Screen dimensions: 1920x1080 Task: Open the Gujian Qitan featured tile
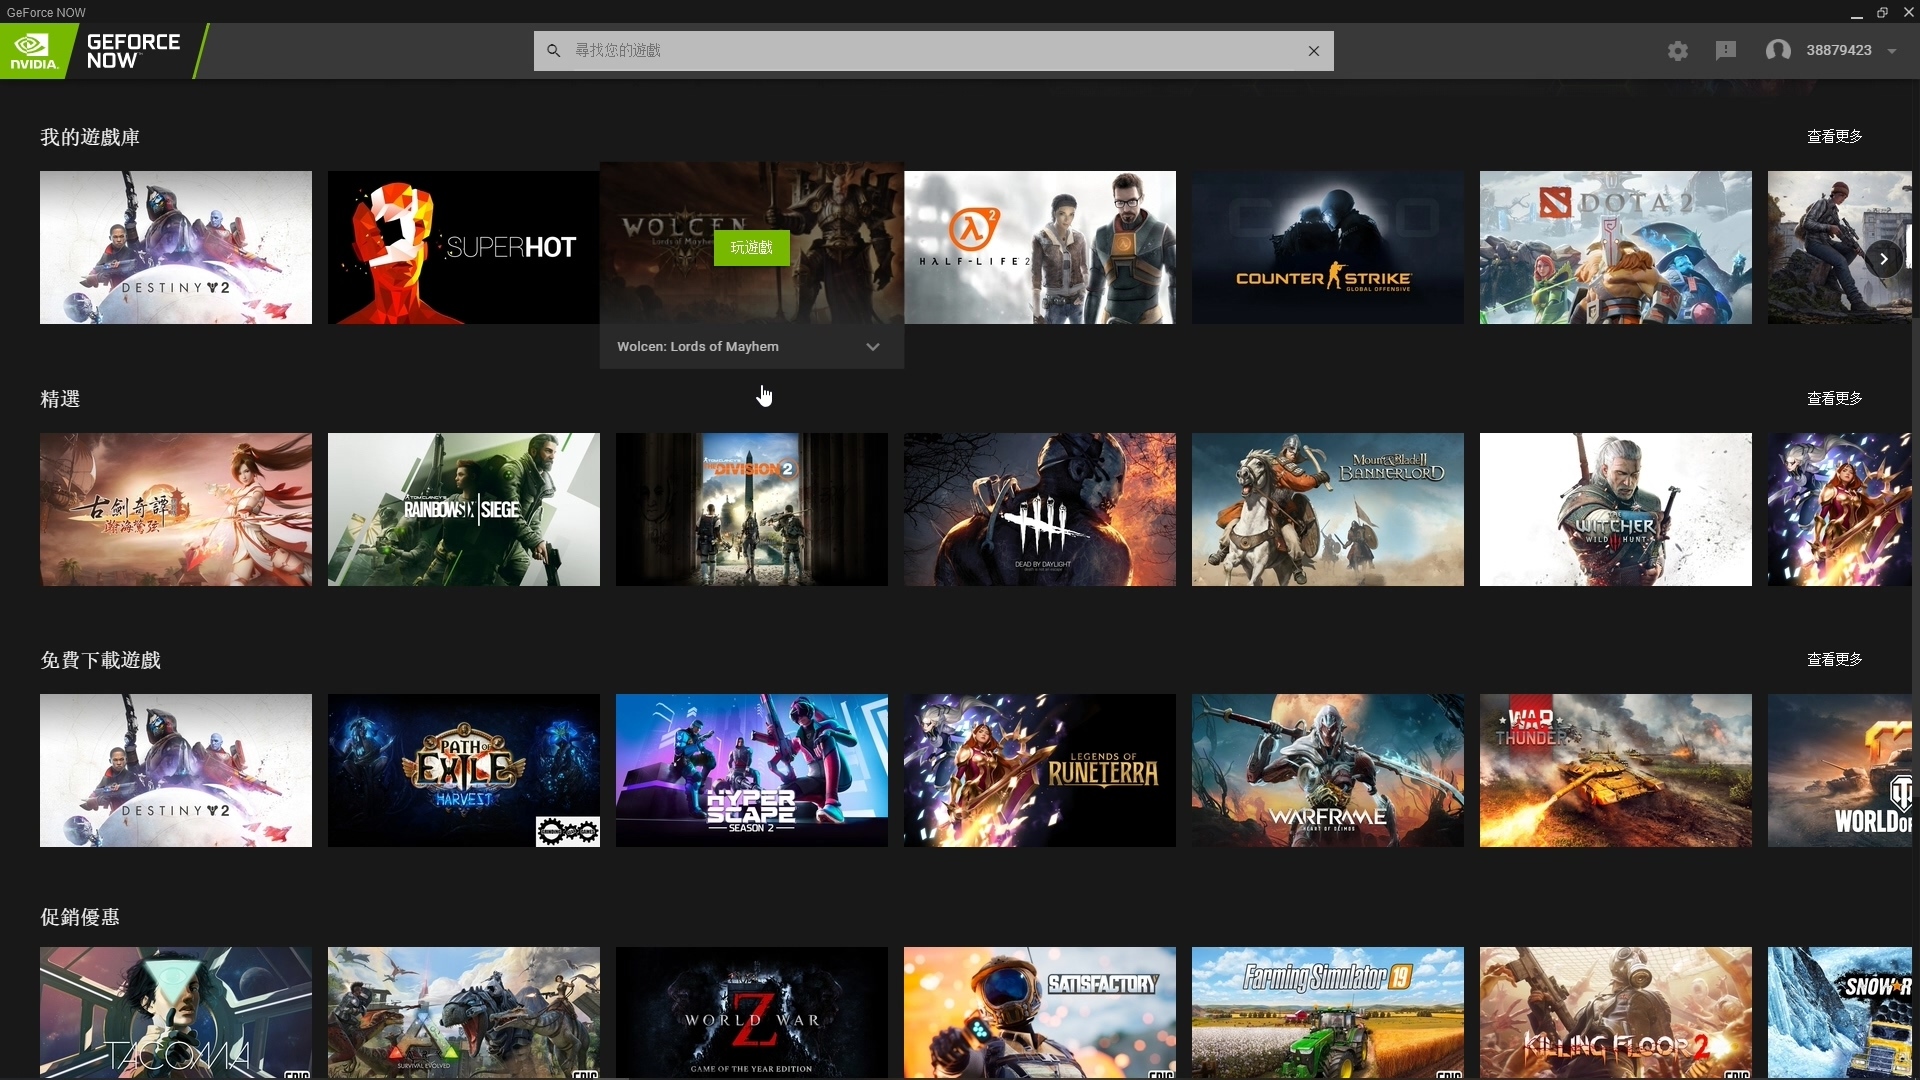pyautogui.click(x=176, y=509)
